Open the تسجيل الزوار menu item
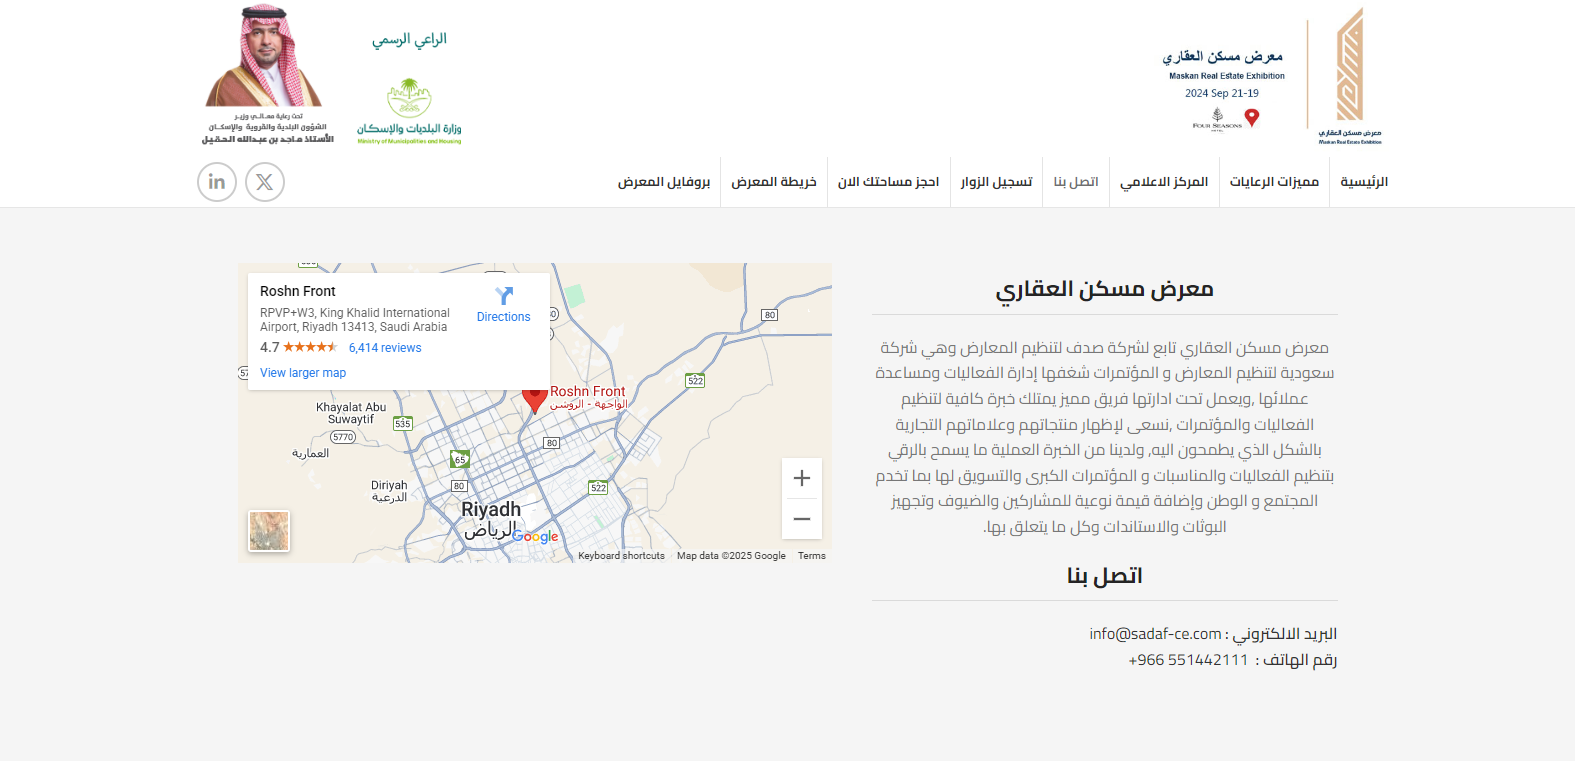 pos(996,182)
